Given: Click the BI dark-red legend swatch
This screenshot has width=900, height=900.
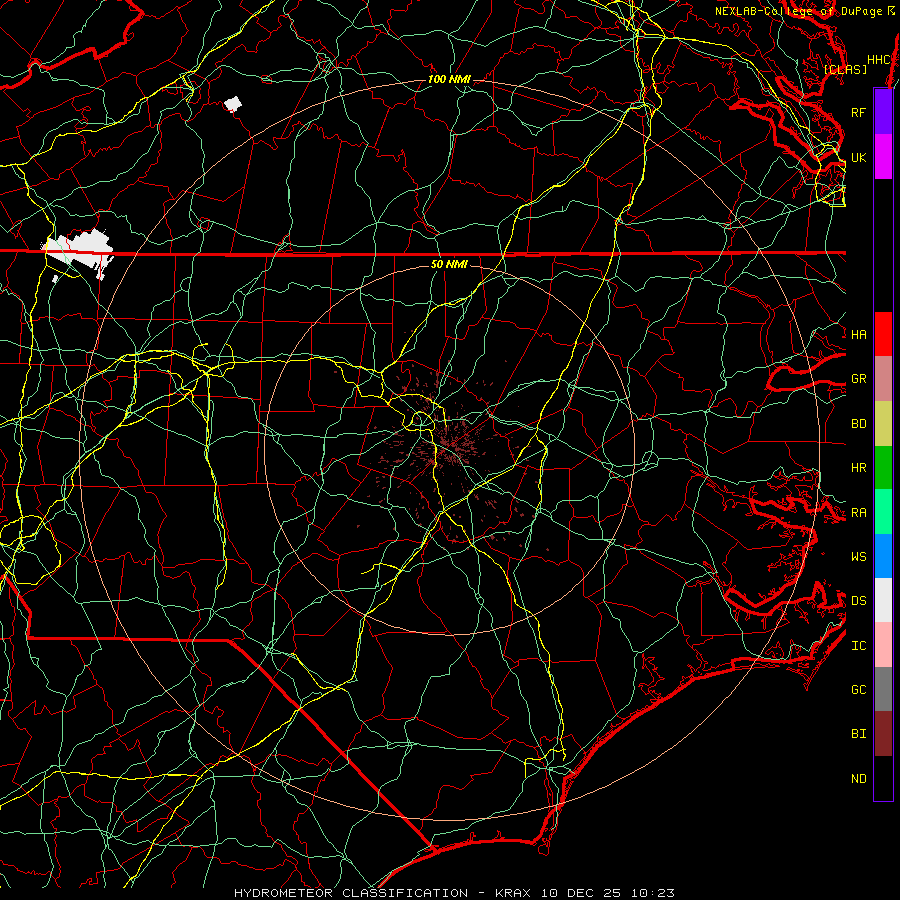Looking at the screenshot, I should (883, 734).
